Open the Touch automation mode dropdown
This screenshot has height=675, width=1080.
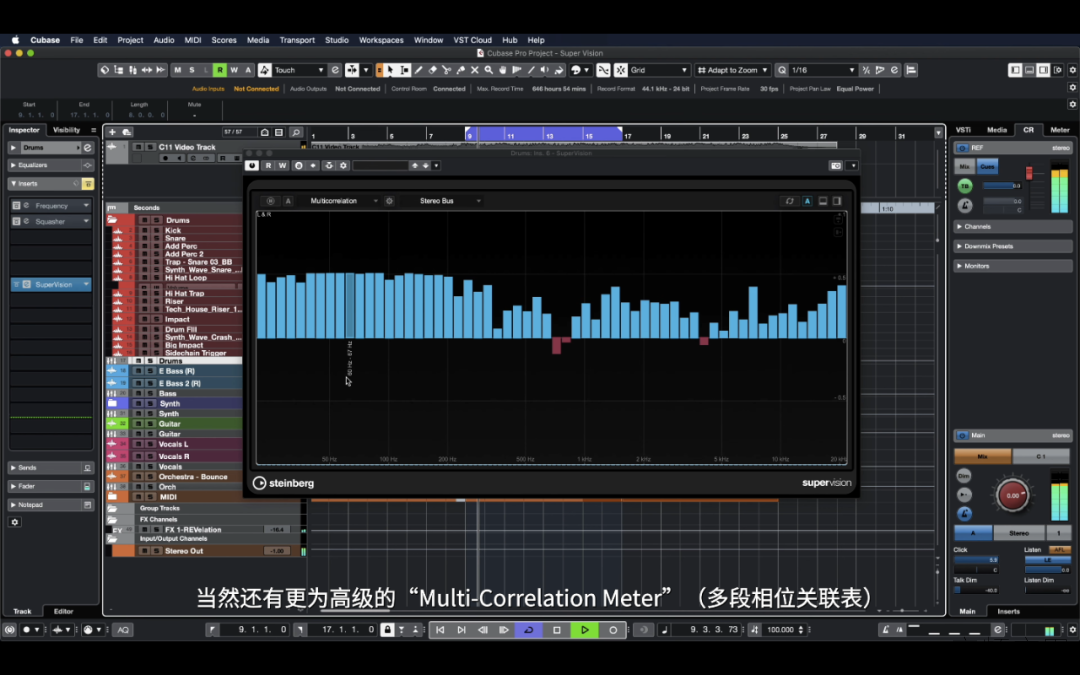pos(299,70)
